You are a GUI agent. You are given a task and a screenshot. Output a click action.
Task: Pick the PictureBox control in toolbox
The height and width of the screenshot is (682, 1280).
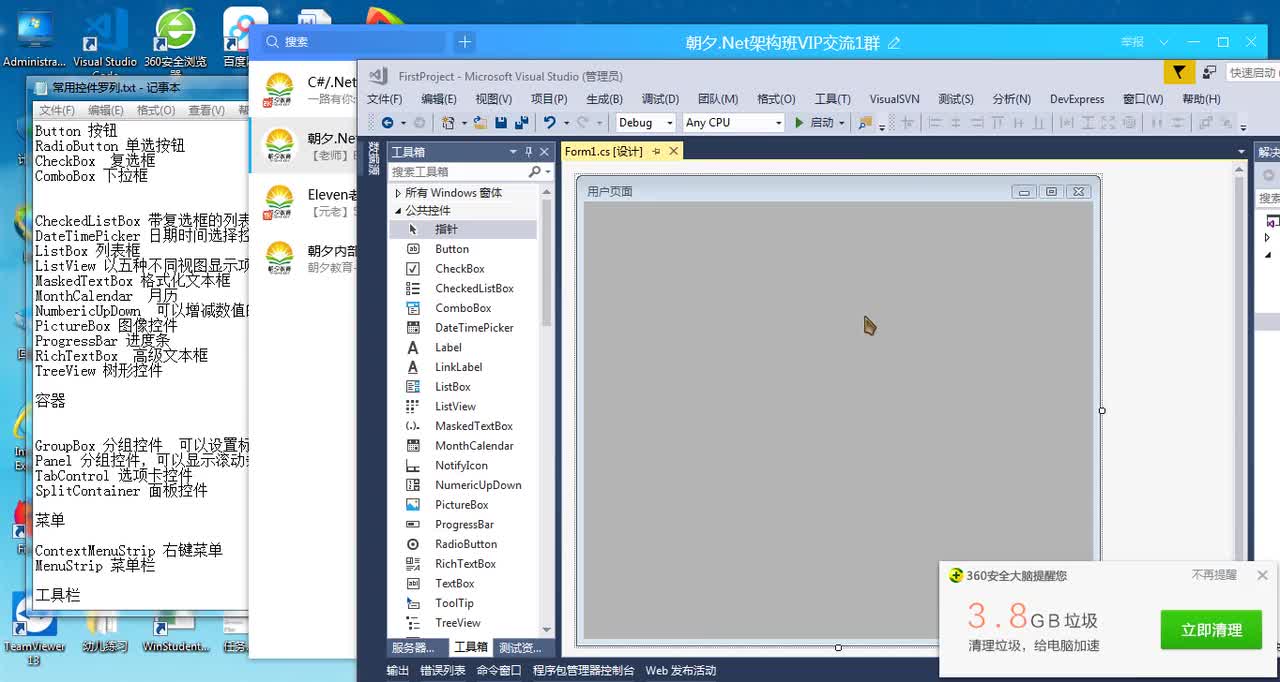pyautogui.click(x=463, y=505)
